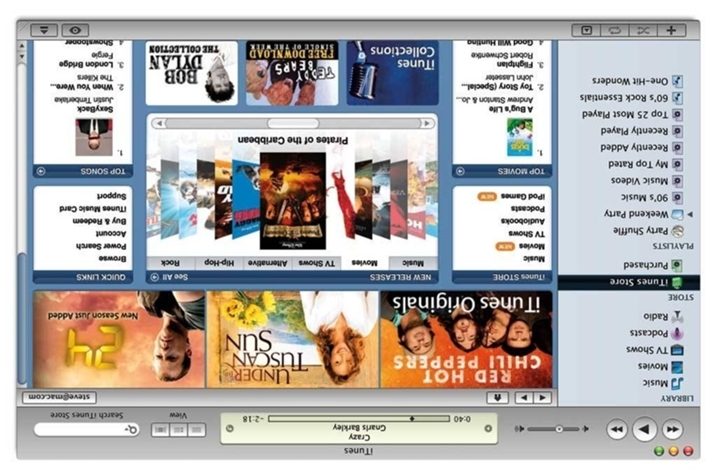The width and height of the screenshot is (716, 473).
Task: Toggle the browser eye button
Action: point(75,31)
